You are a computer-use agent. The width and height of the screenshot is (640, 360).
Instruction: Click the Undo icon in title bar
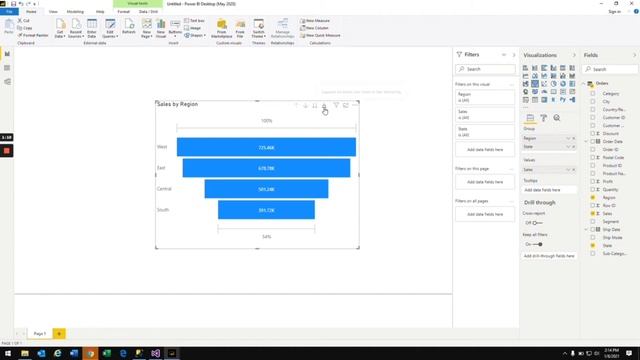(x=21, y=4)
